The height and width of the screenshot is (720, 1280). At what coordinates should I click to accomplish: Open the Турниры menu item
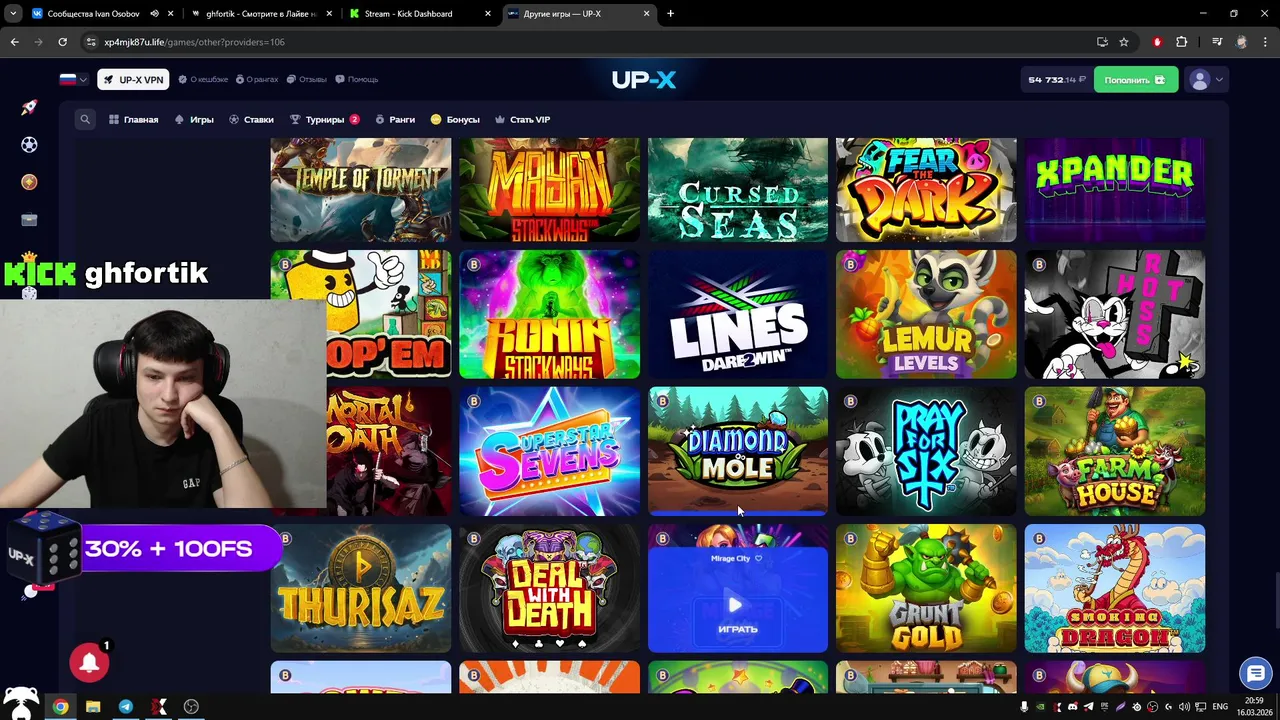click(324, 119)
